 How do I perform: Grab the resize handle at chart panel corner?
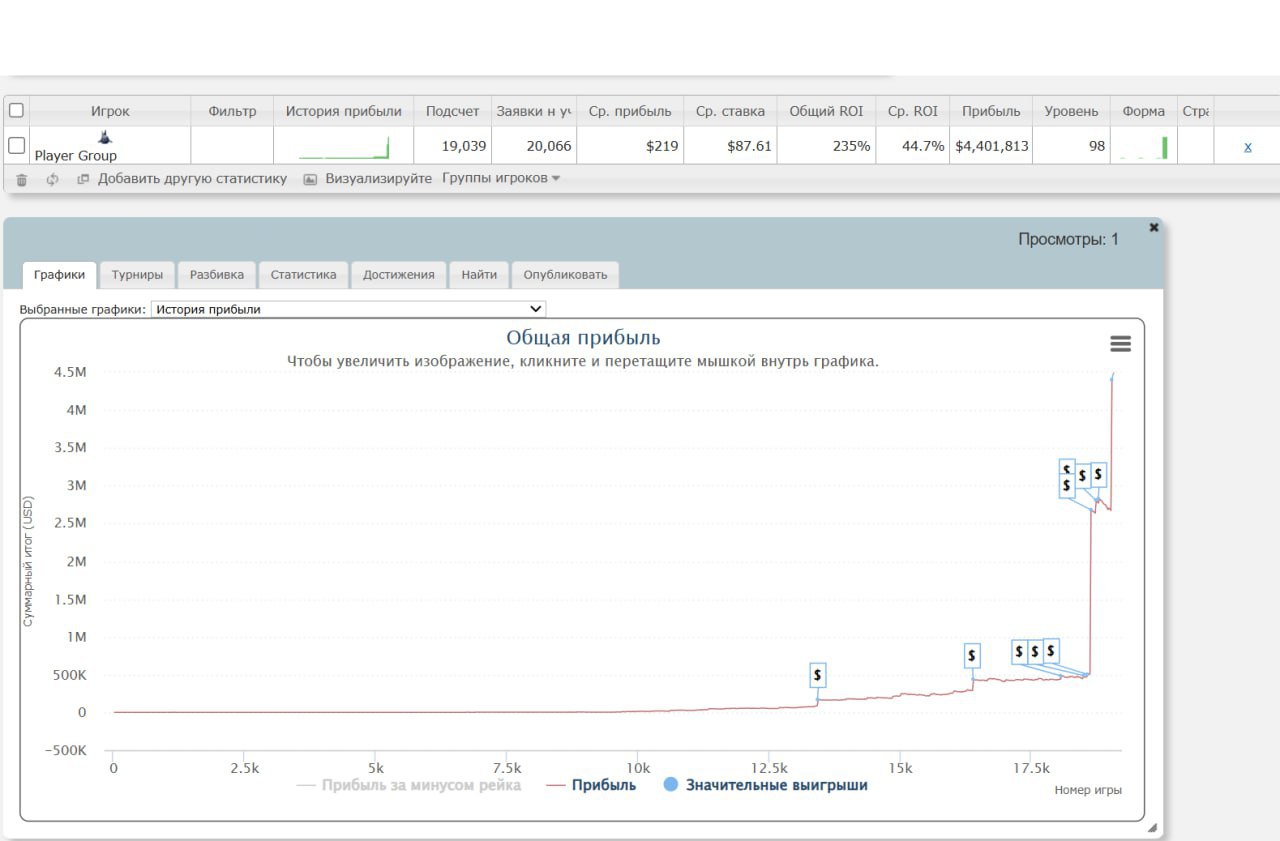[1151, 828]
